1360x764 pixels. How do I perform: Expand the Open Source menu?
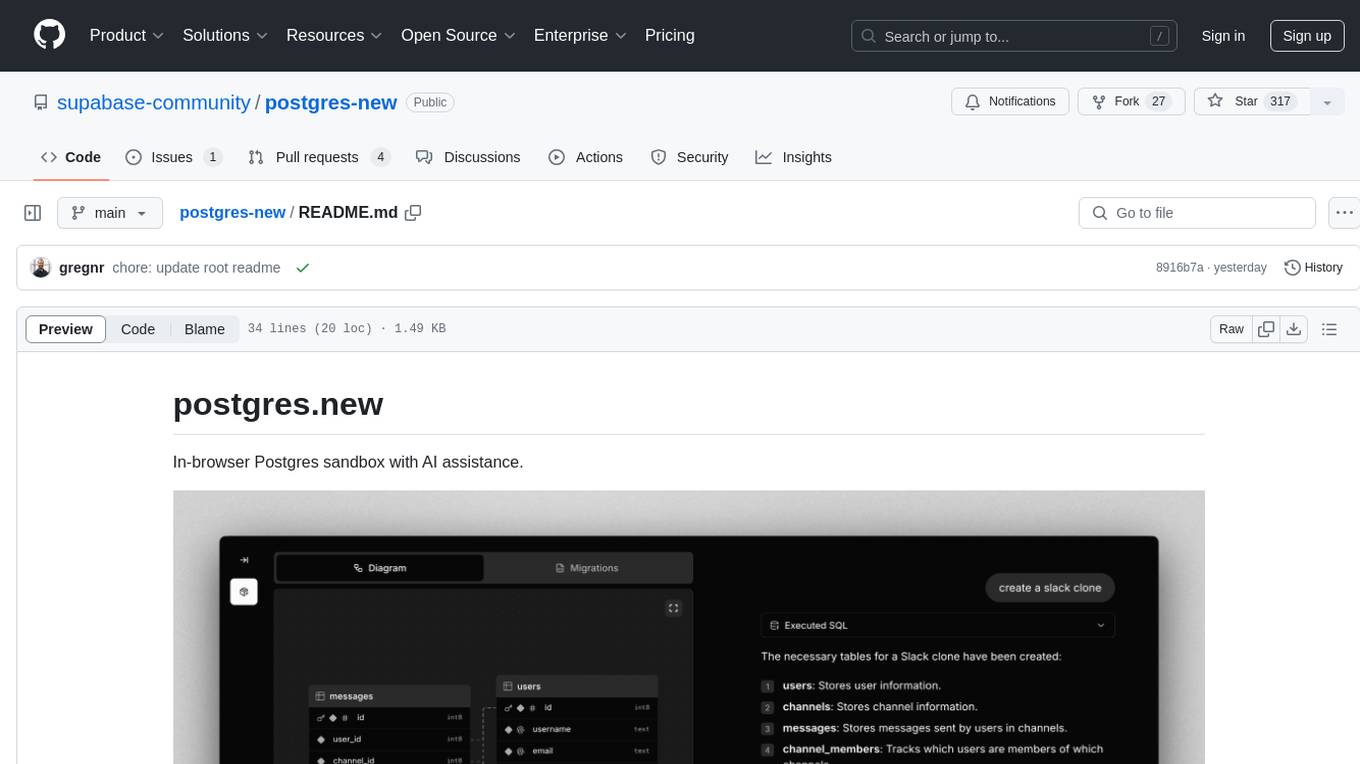pyautogui.click(x=458, y=35)
